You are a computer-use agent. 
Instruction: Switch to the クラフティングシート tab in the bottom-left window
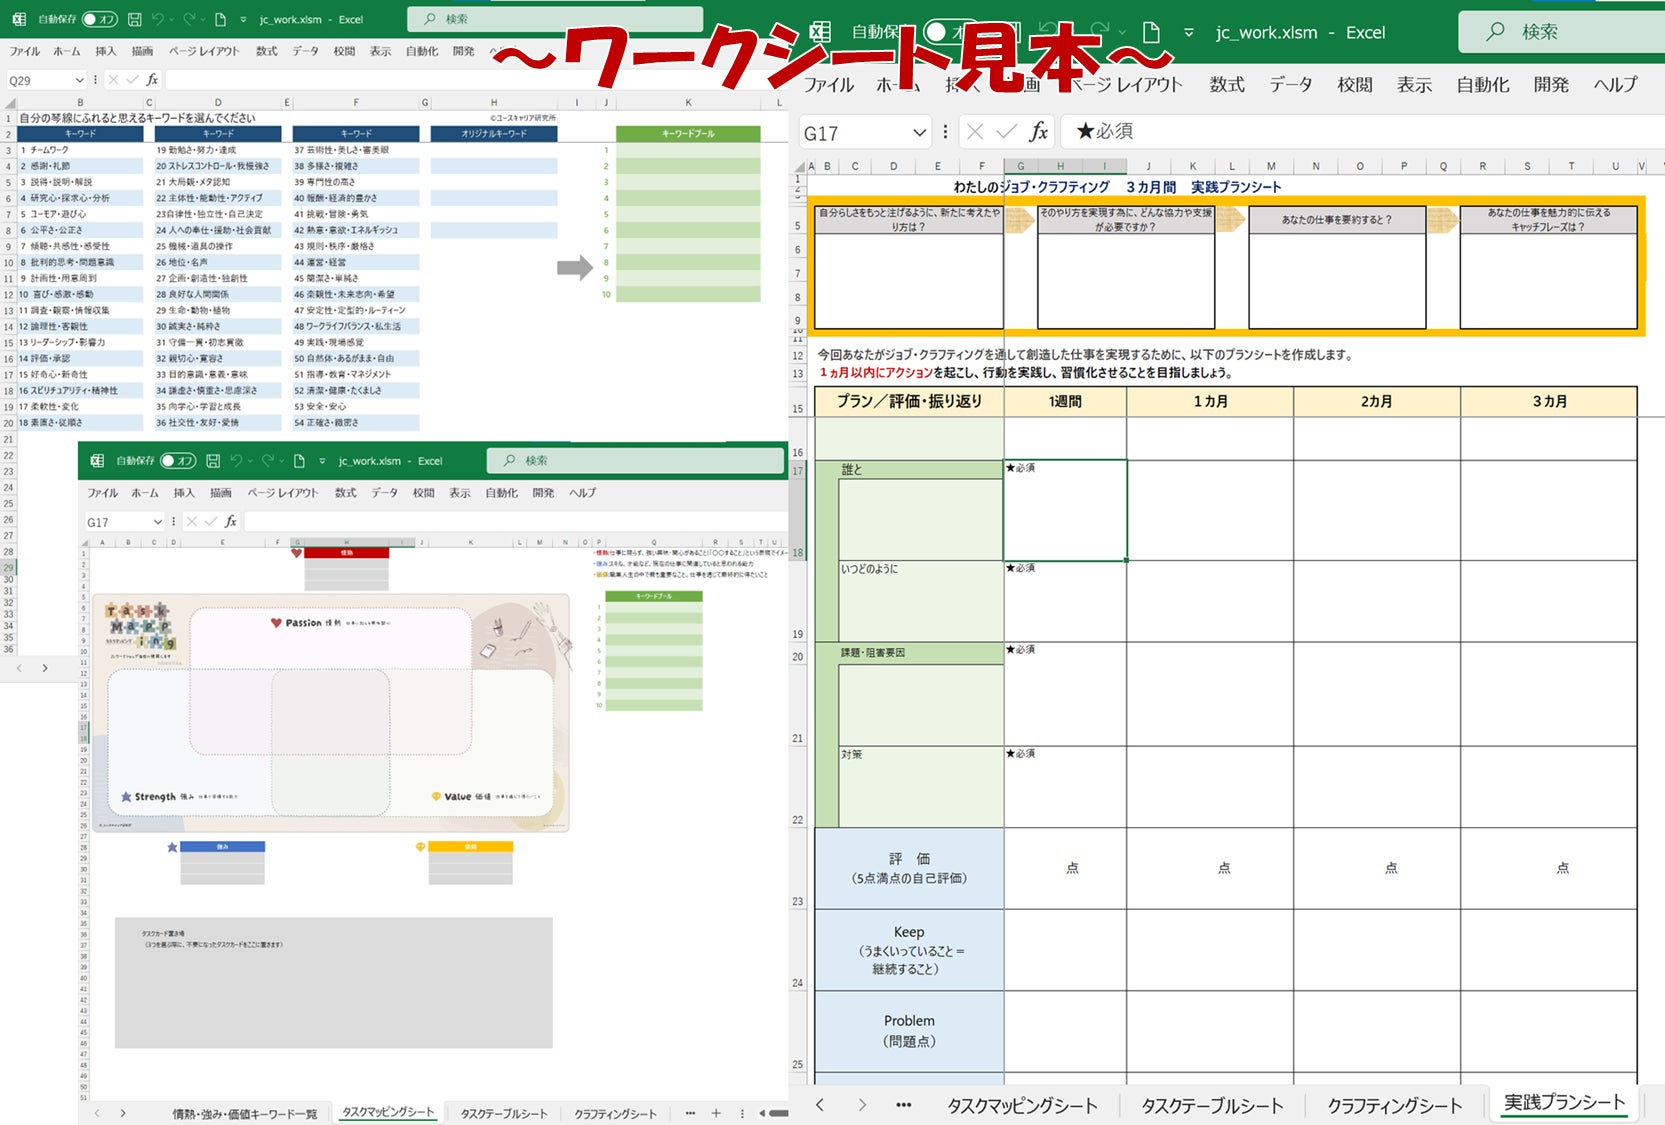click(x=615, y=1114)
